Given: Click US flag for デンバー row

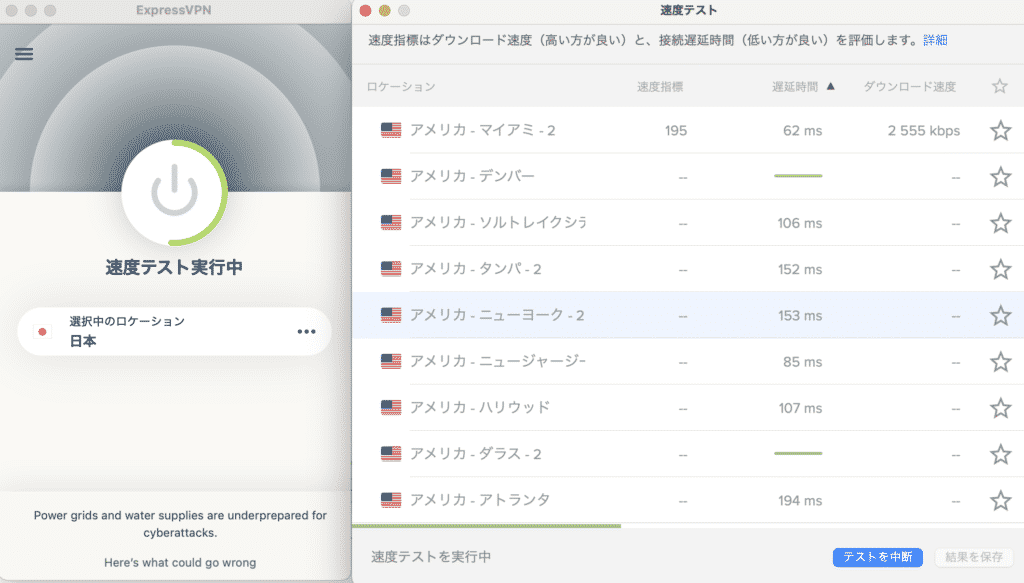Looking at the screenshot, I should (x=391, y=176).
